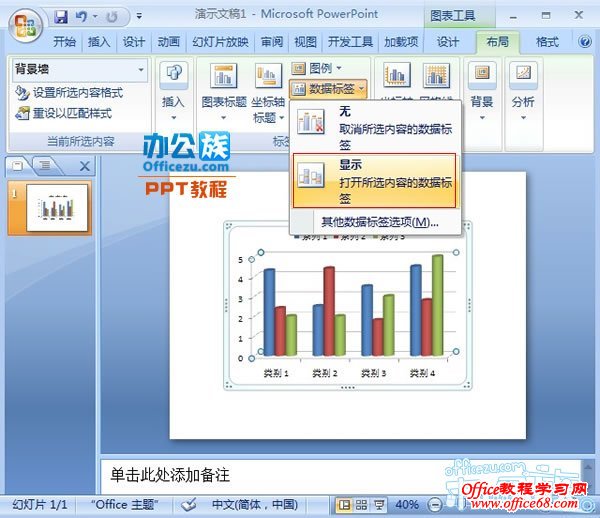Switch to the 加载项 tab
The width and height of the screenshot is (600, 518).
click(401, 41)
